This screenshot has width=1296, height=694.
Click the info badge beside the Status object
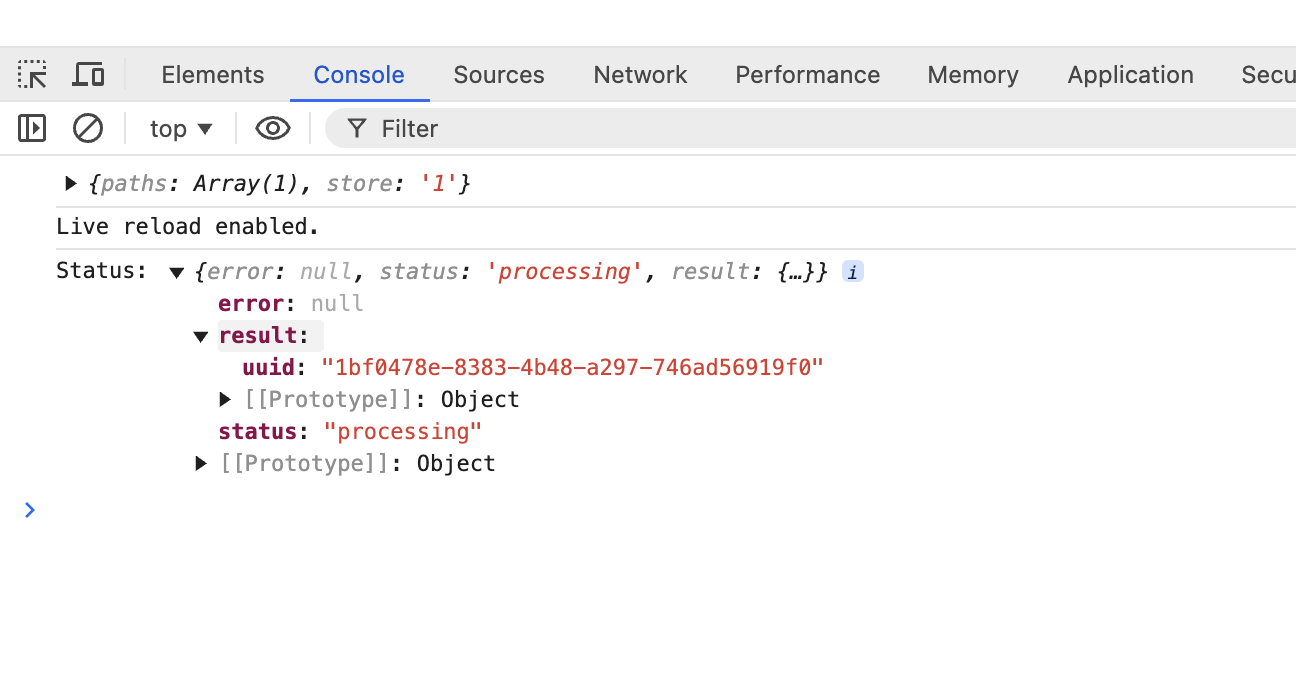tap(852, 271)
